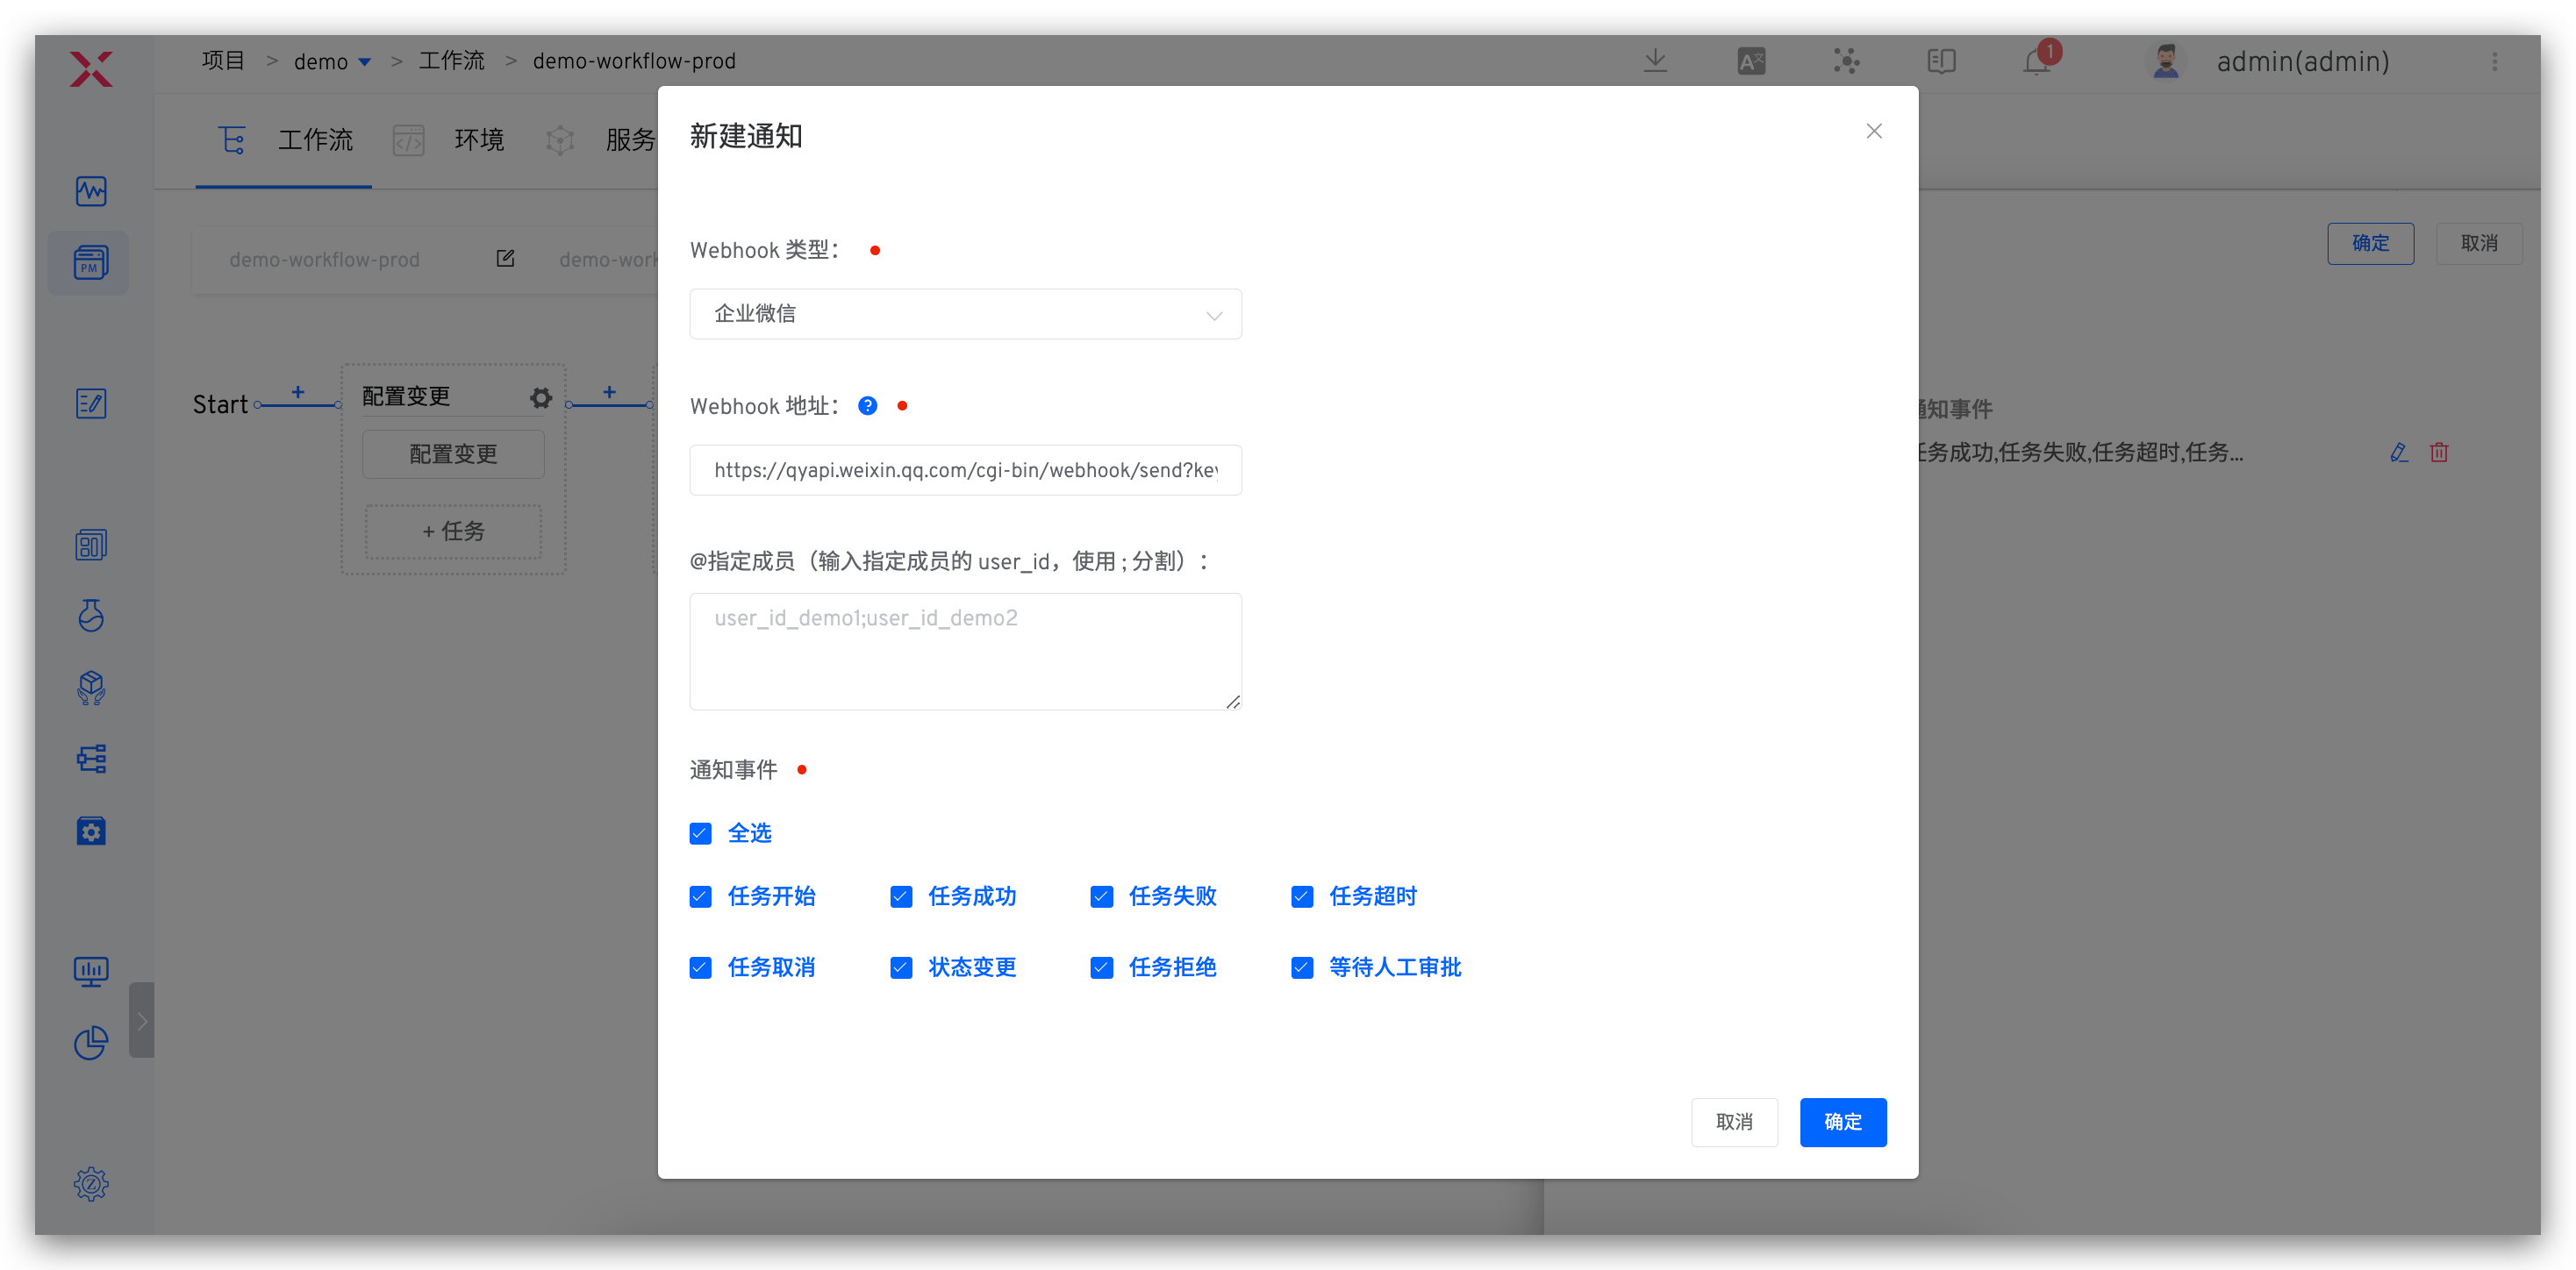Open the documentation book icon in header
The width and height of the screenshot is (2576, 1270).
[1941, 62]
